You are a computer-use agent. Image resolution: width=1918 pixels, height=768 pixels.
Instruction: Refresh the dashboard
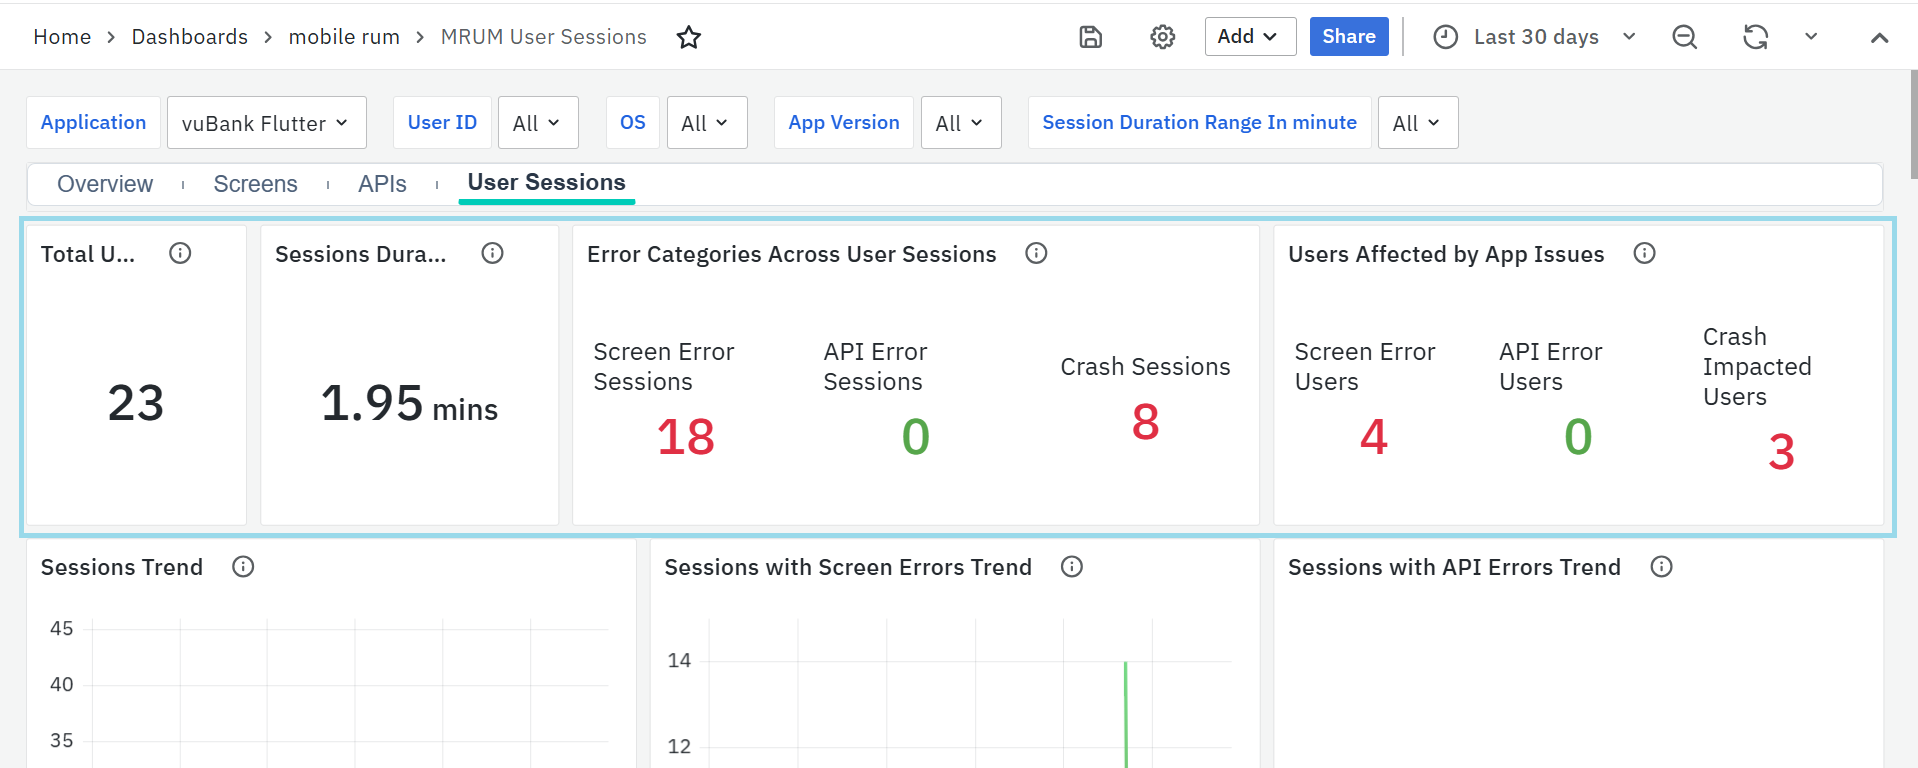(x=1755, y=37)
